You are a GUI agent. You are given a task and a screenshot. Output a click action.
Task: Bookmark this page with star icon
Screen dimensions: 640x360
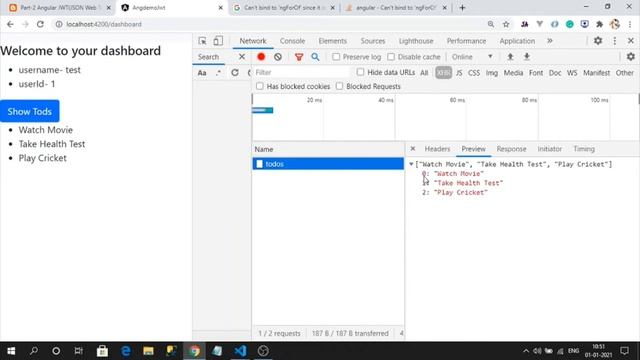point(506,24)
